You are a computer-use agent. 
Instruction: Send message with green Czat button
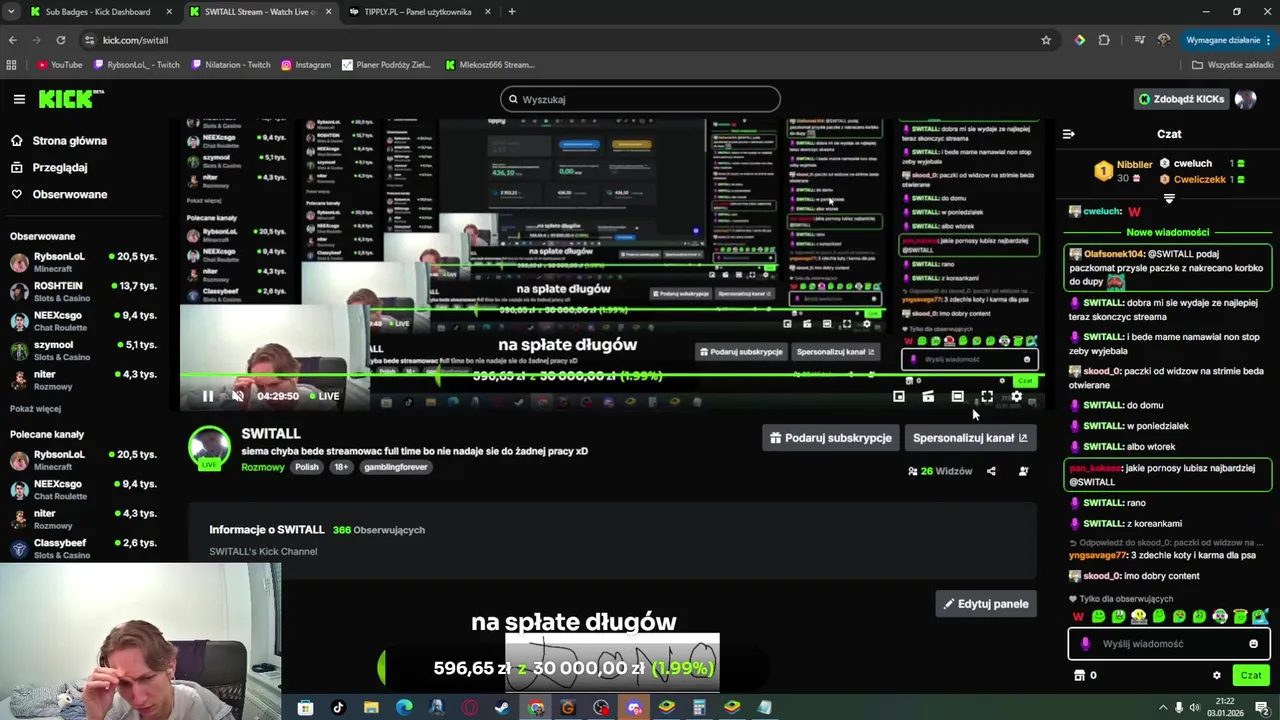point(1251,675)
